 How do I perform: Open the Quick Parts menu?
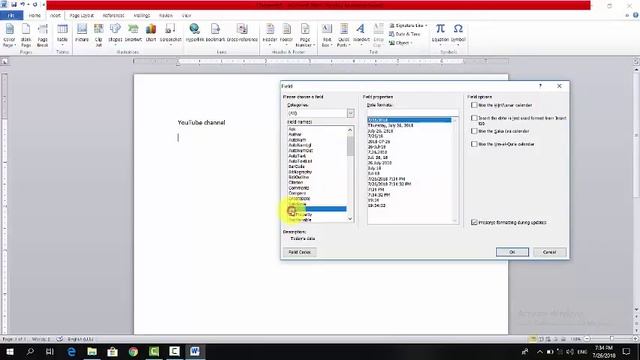point(344,35)
